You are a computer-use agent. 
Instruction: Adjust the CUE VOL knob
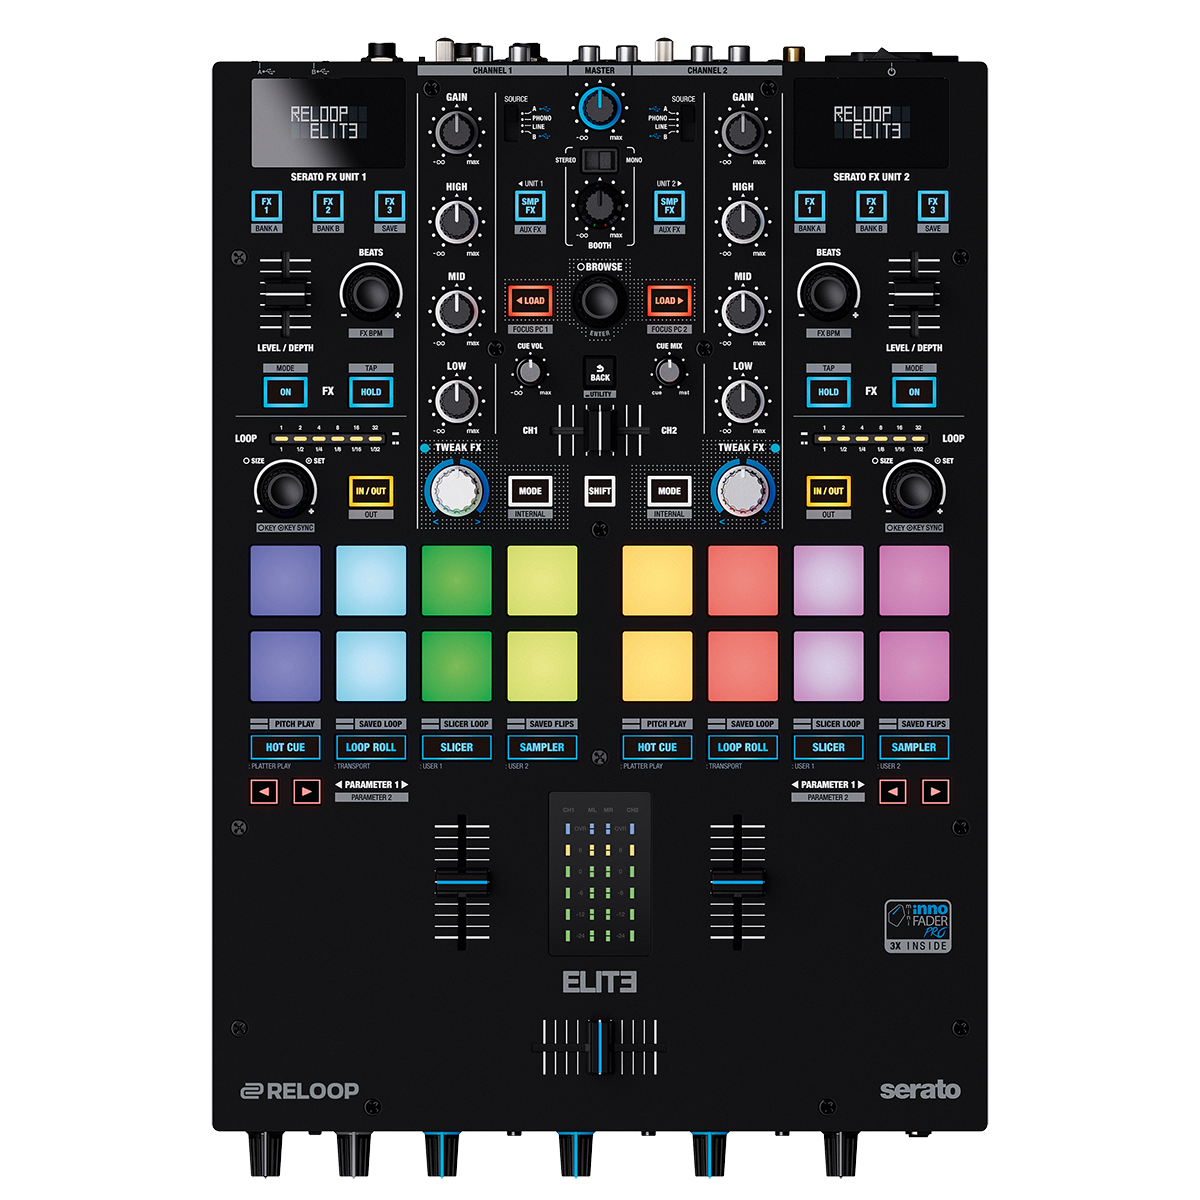click(530, 372)
